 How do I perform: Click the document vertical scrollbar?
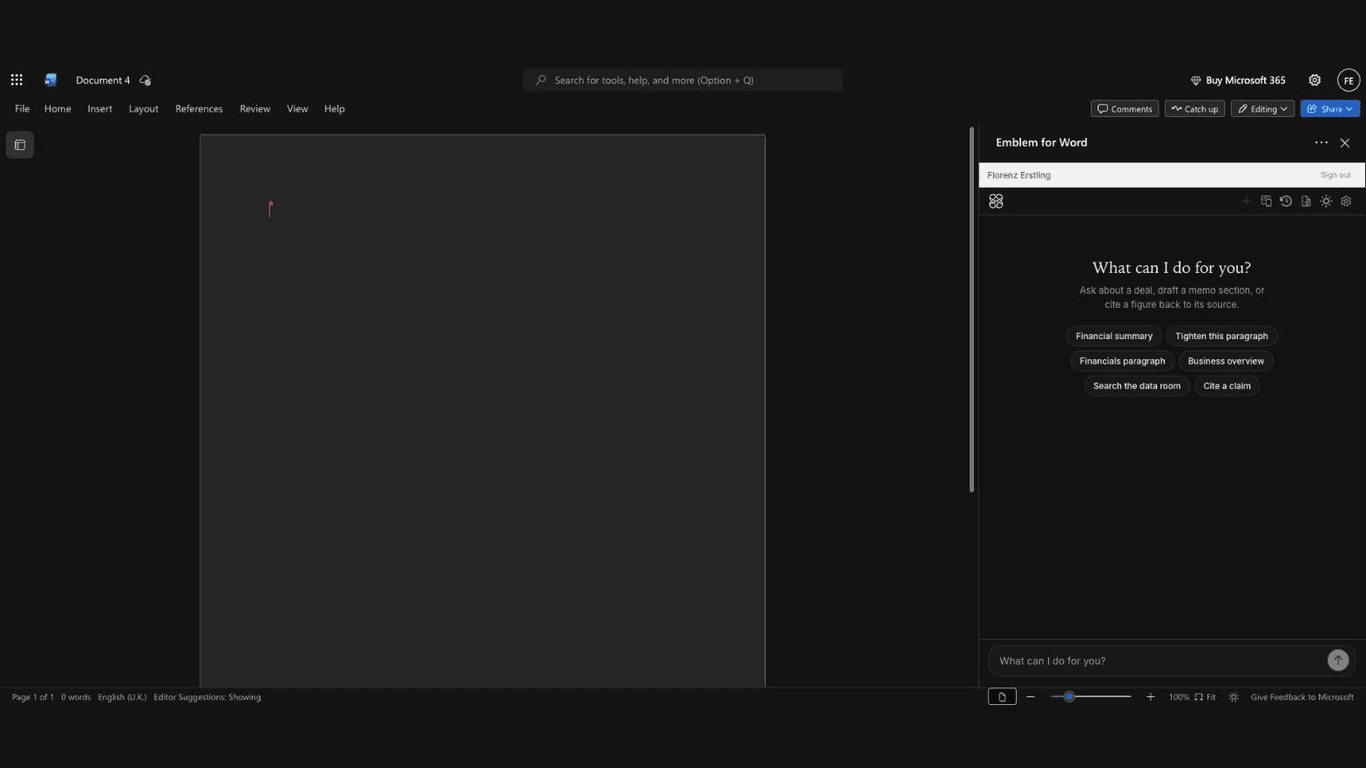971,310
